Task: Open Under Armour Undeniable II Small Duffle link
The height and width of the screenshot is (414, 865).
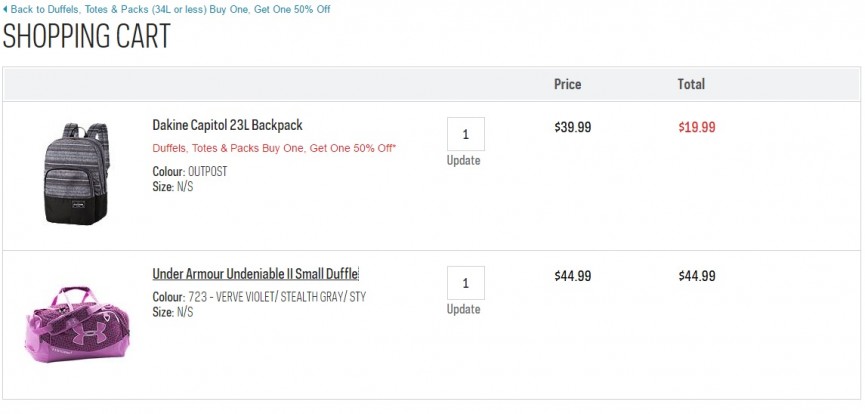Action: point(255,274)
